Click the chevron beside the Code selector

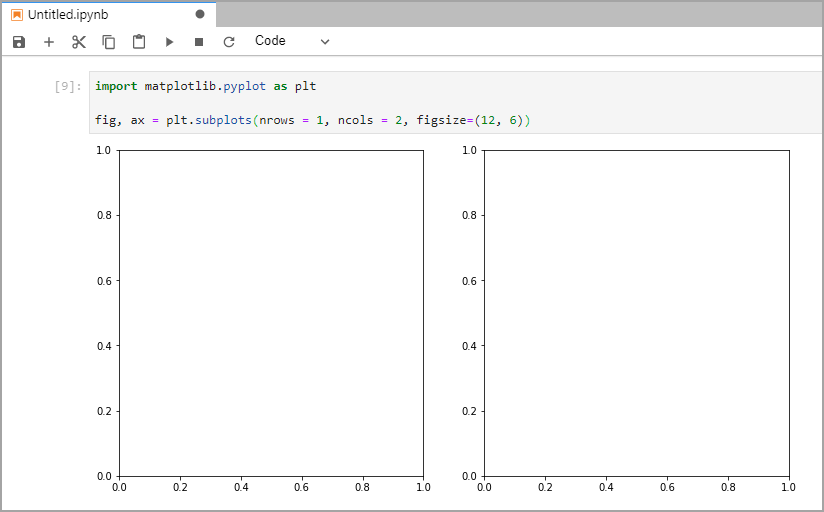coord(324,42)
